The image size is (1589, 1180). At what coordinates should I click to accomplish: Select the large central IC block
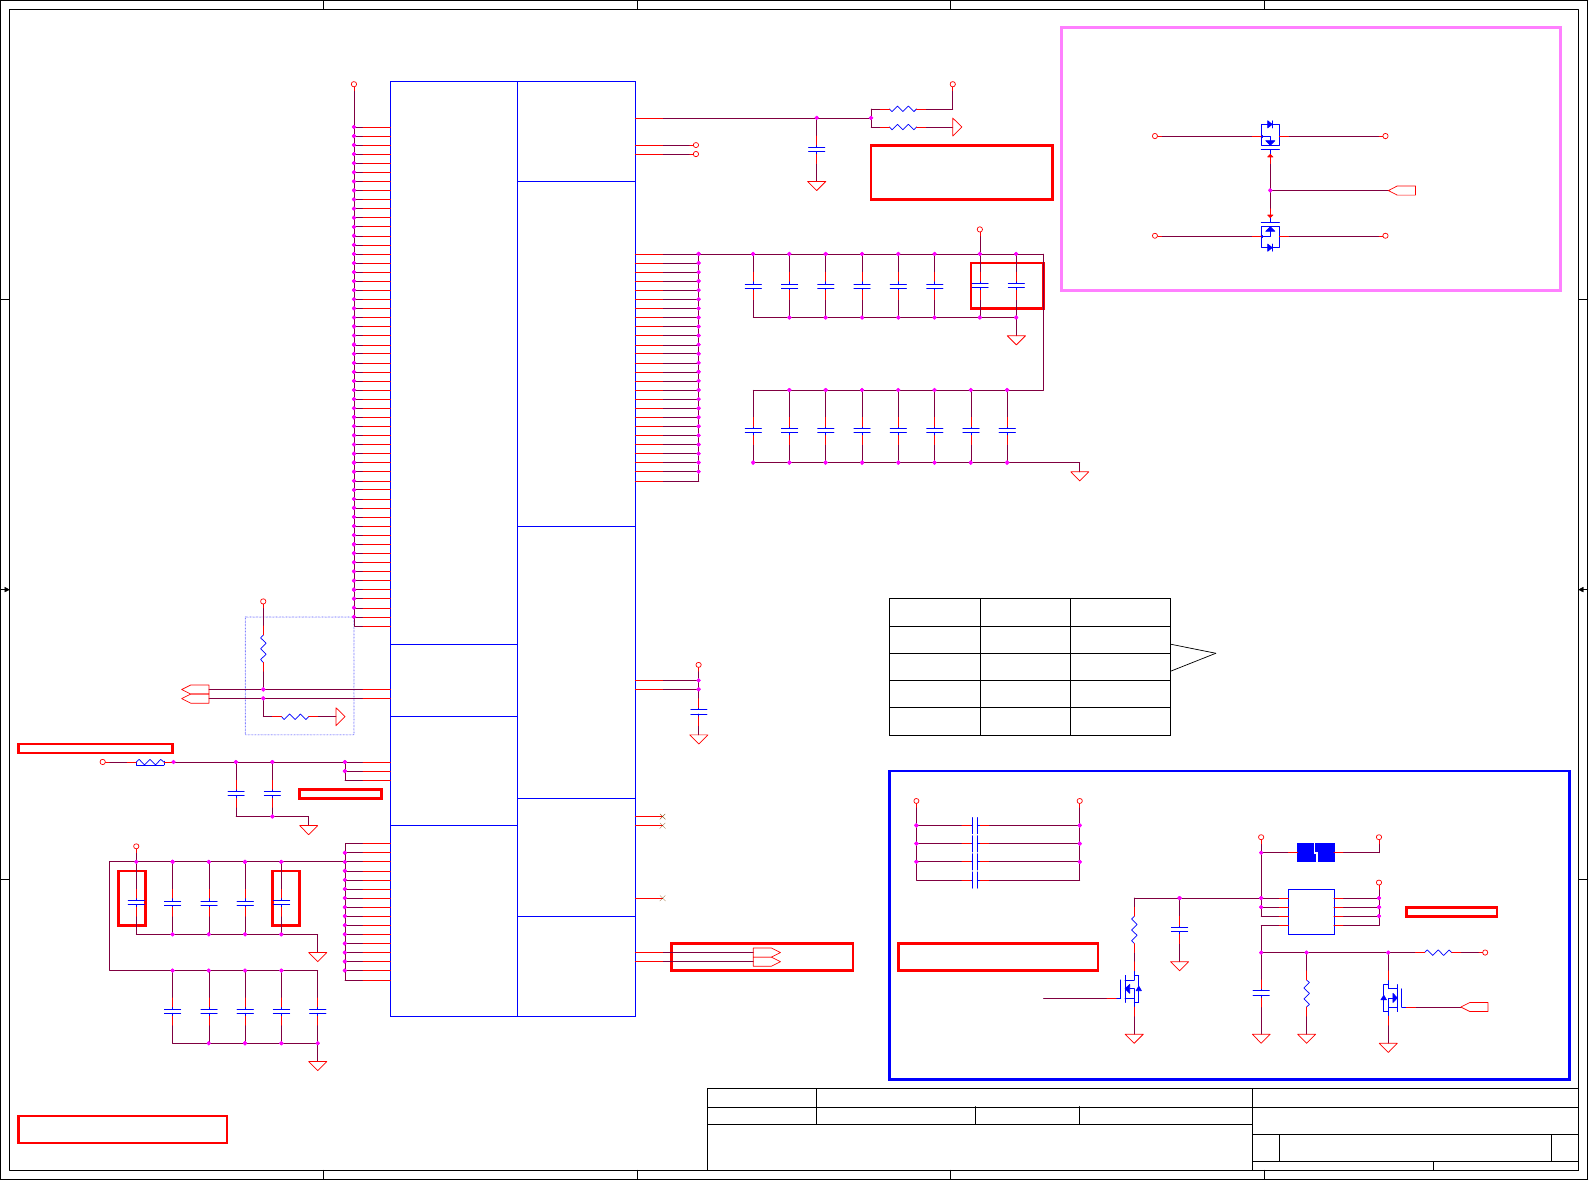[513, 549]
